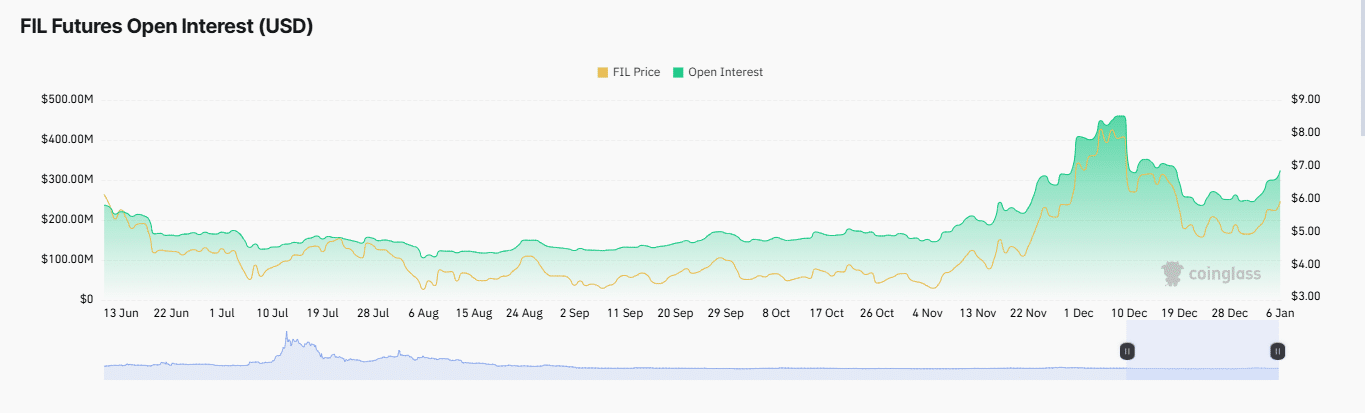The width and height of the screenshot is (1365, 413).
Task: Click the $9.00 right price axis label
Action: (x=1306, y=99)
